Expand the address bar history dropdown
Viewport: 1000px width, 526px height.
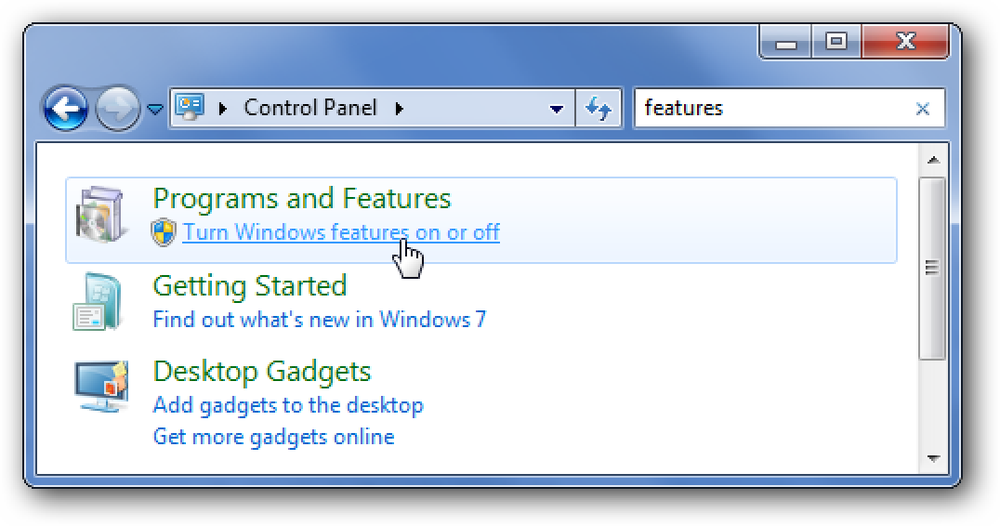(x=557, y=109)
